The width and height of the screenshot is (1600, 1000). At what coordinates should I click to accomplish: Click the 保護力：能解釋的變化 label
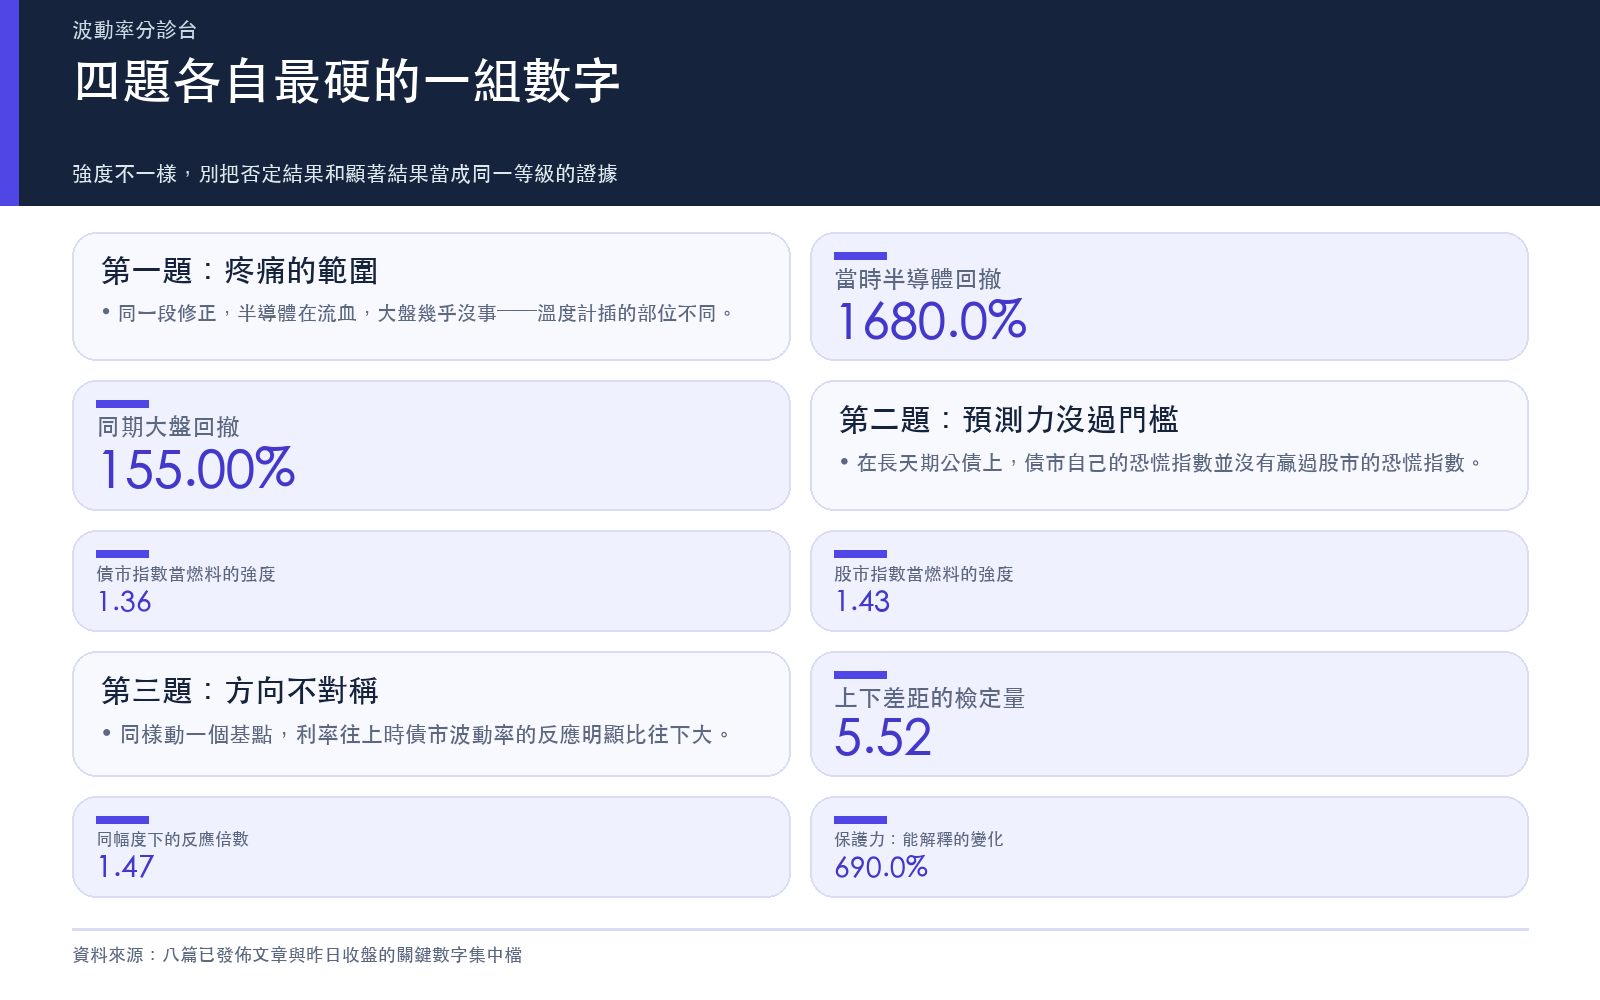click(919, 839)
